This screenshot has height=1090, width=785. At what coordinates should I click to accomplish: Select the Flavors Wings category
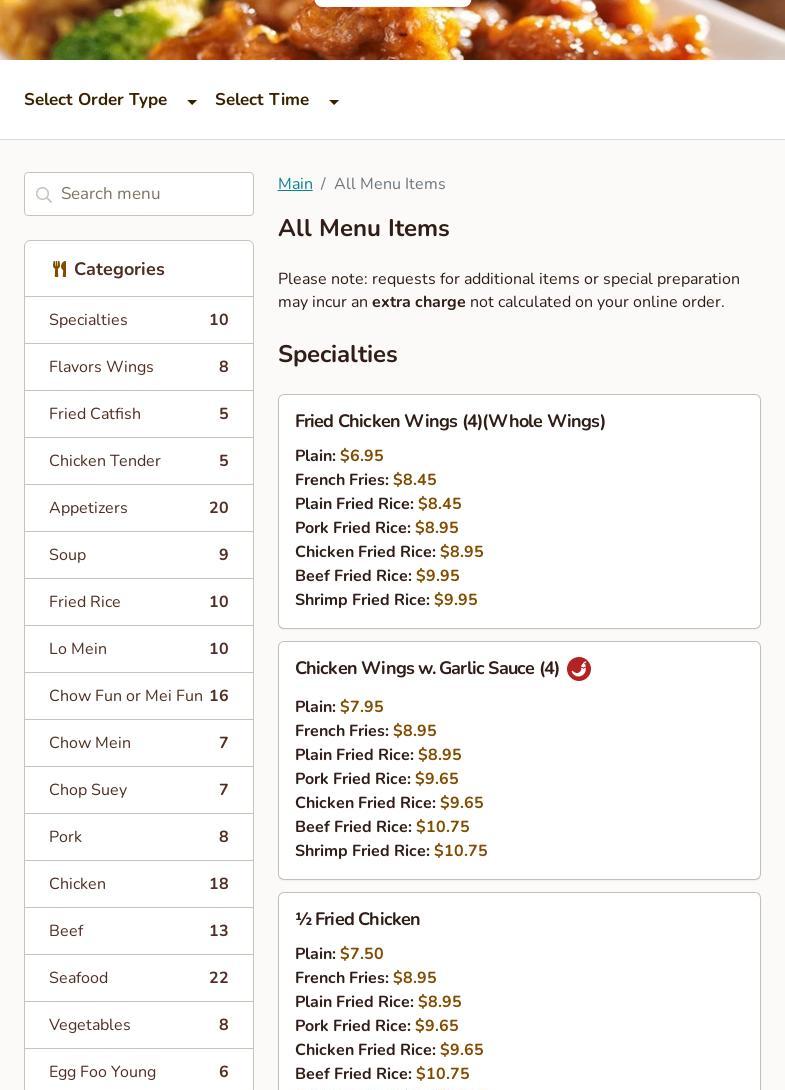(138, 367)
